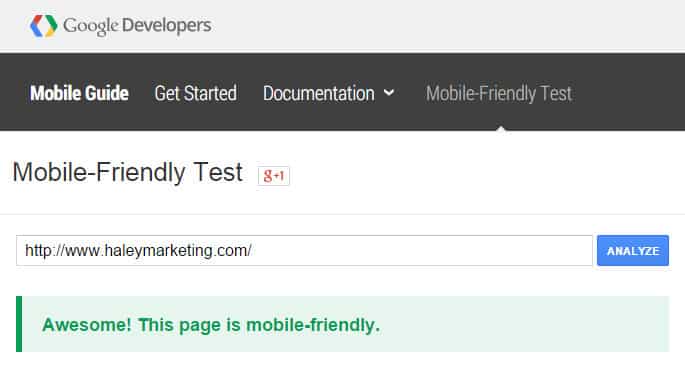685x369 pixels.
Task: Open the Documentation menu item
Action: (318, 93)
